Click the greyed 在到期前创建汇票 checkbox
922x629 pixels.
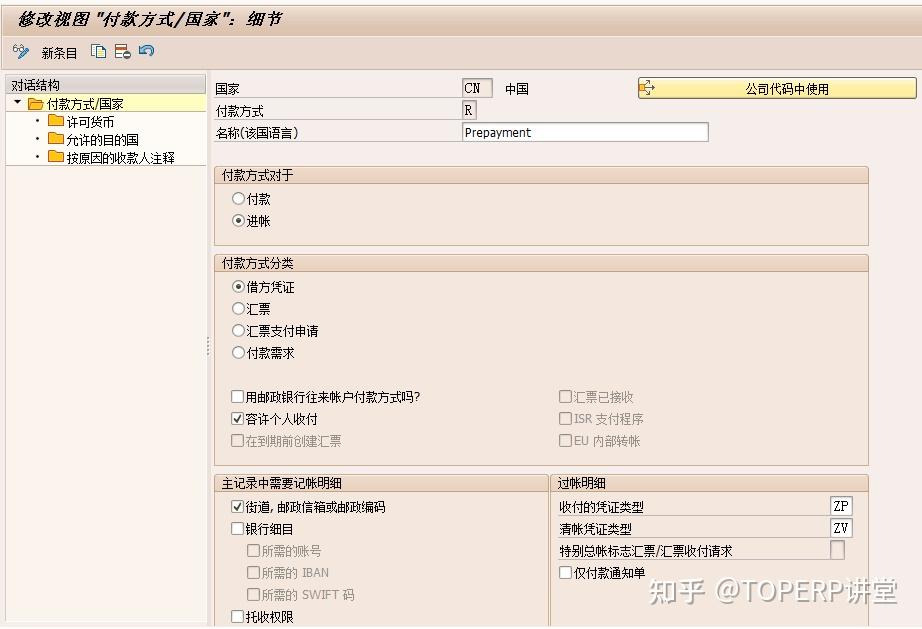tap(238, 440)
